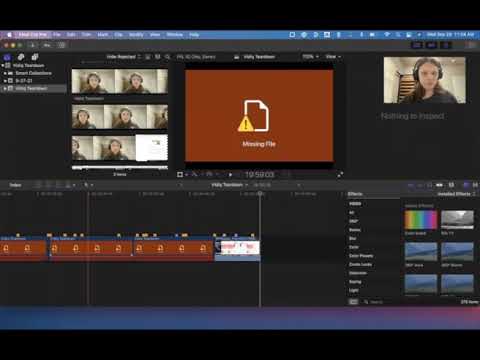This screenshot has height=360, width=480.
Task: Click the Index button above timeline
Action: (15, 185)
